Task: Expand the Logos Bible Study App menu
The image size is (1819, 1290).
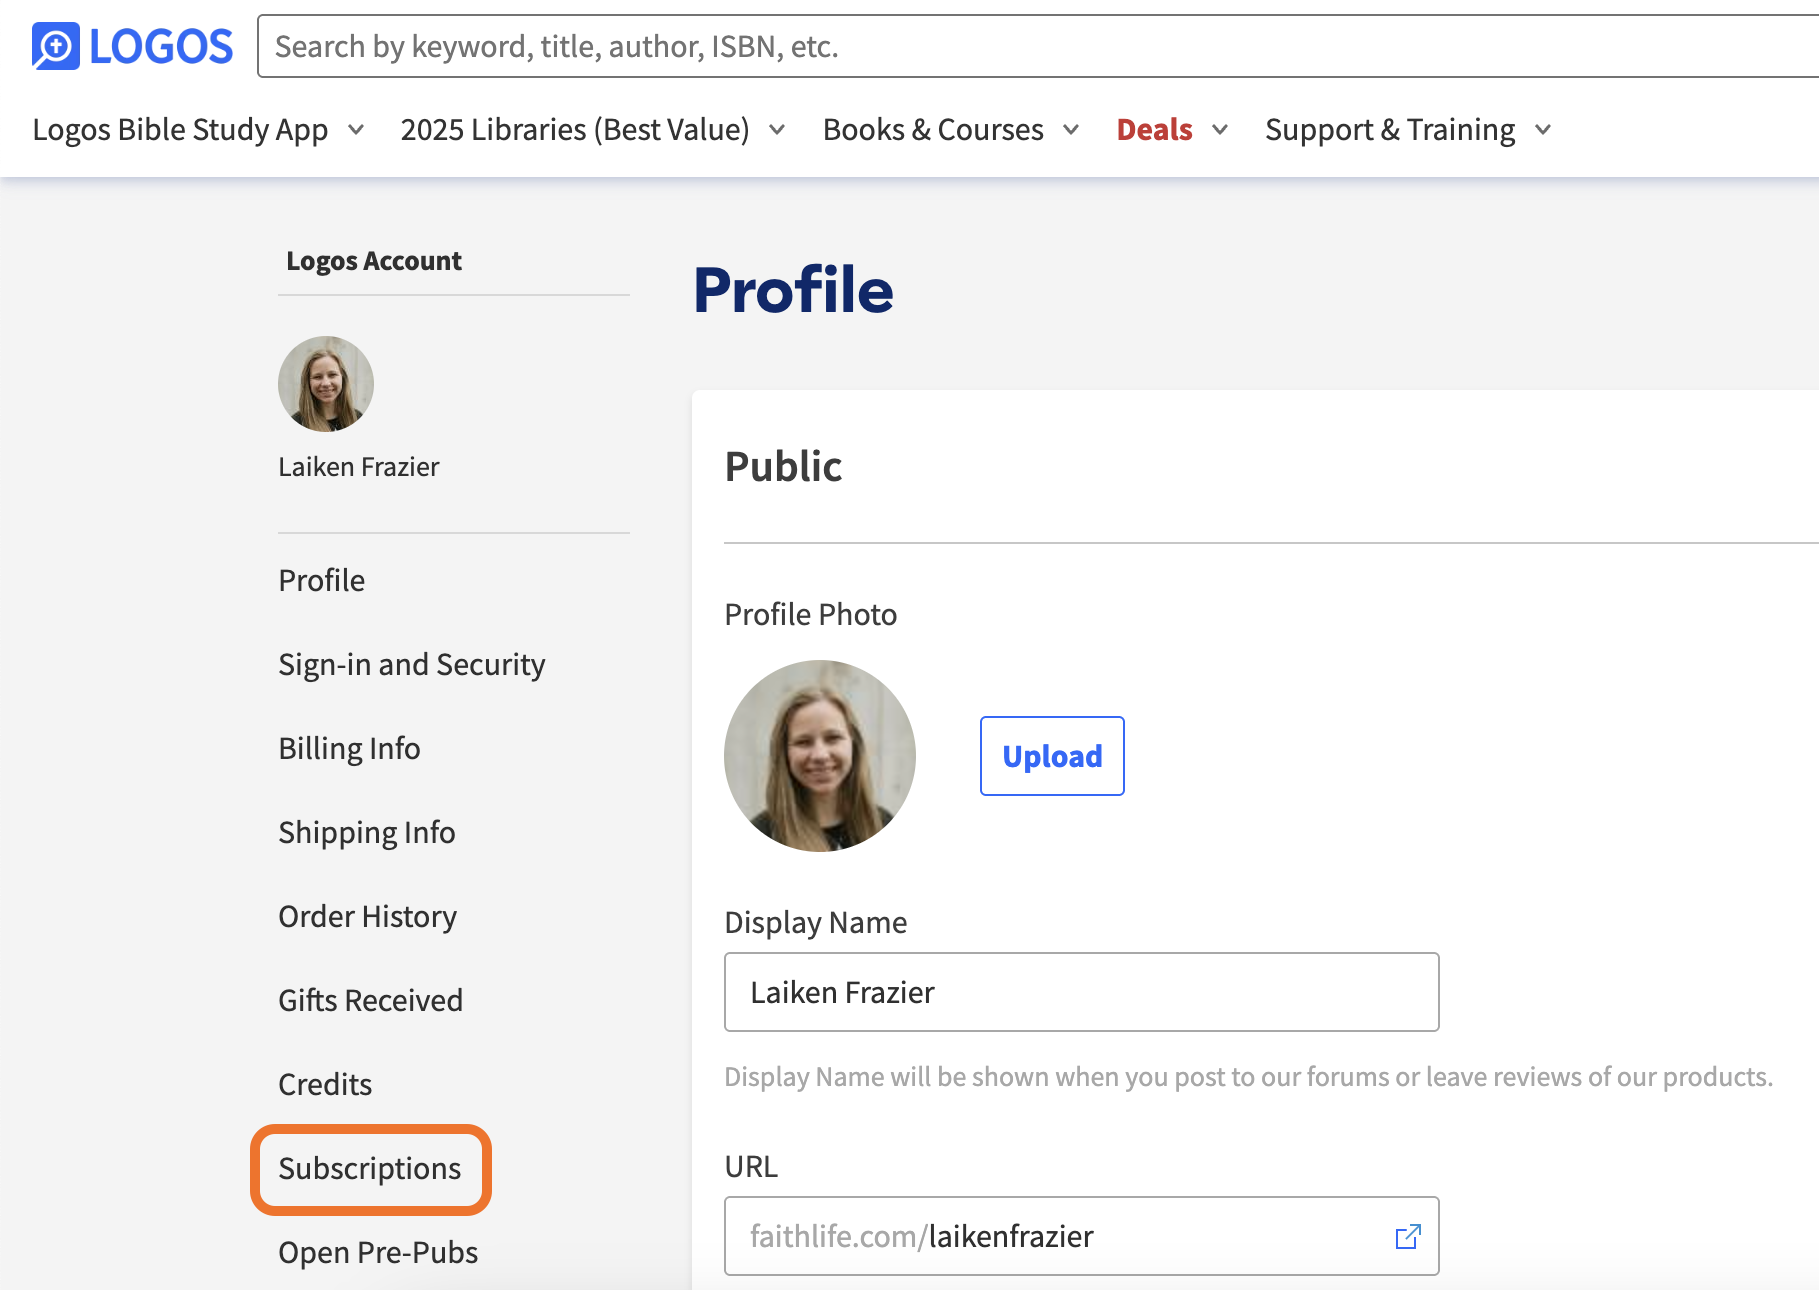Action: tap(198, 130)
